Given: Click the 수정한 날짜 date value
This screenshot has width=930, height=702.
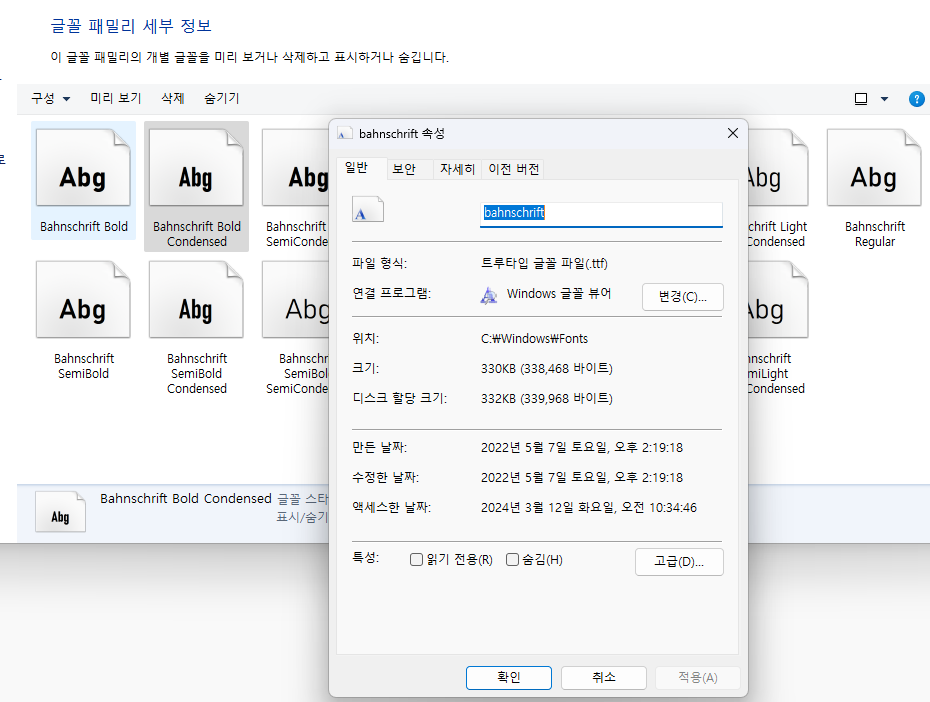Looking at the screenshot, I should [582, 478].
